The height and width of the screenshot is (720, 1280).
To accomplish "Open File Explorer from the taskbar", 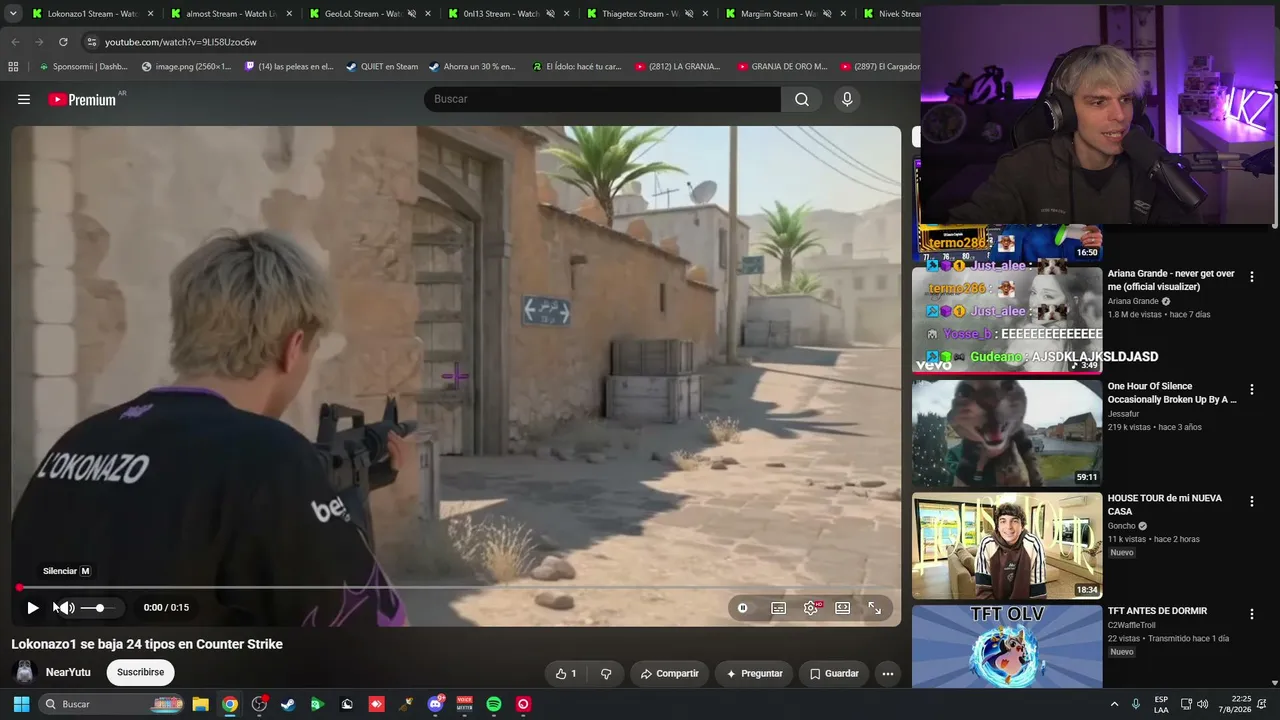I will click(200, 704).
